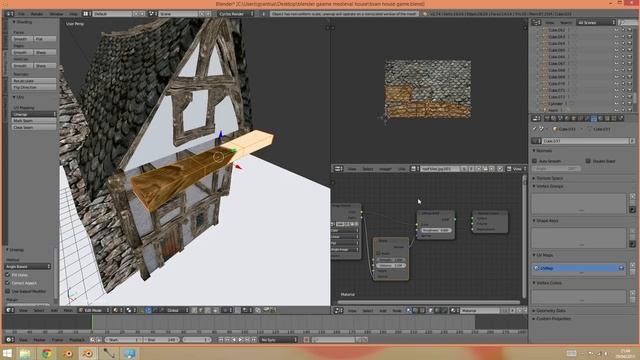Click the Roughness slider in shader node
This screenshot has width=640, height=360.
point(436,230)
